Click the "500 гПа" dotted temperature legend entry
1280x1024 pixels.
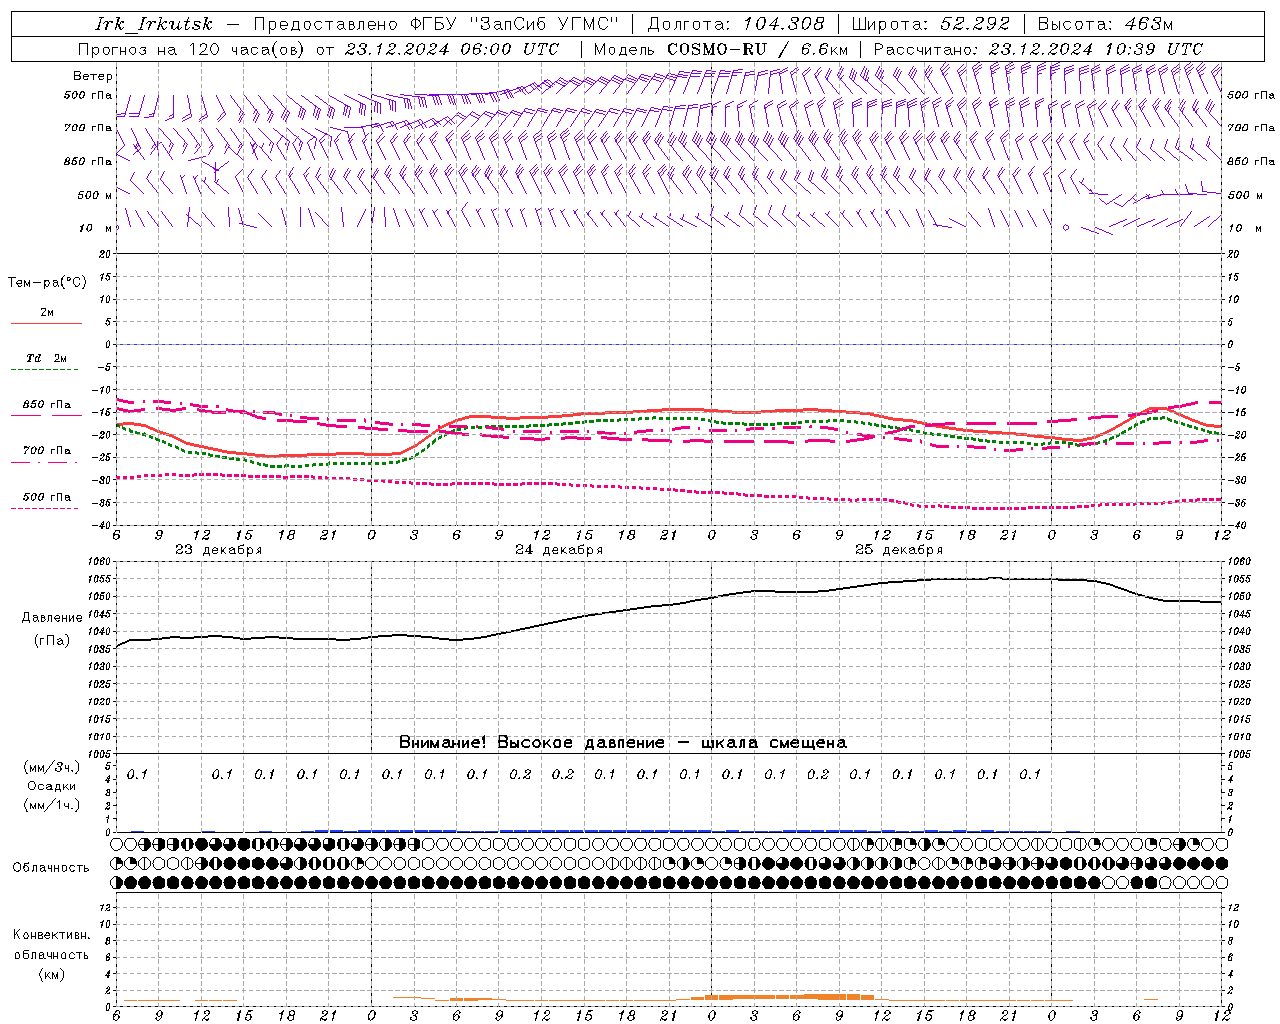tap(46, 501)
